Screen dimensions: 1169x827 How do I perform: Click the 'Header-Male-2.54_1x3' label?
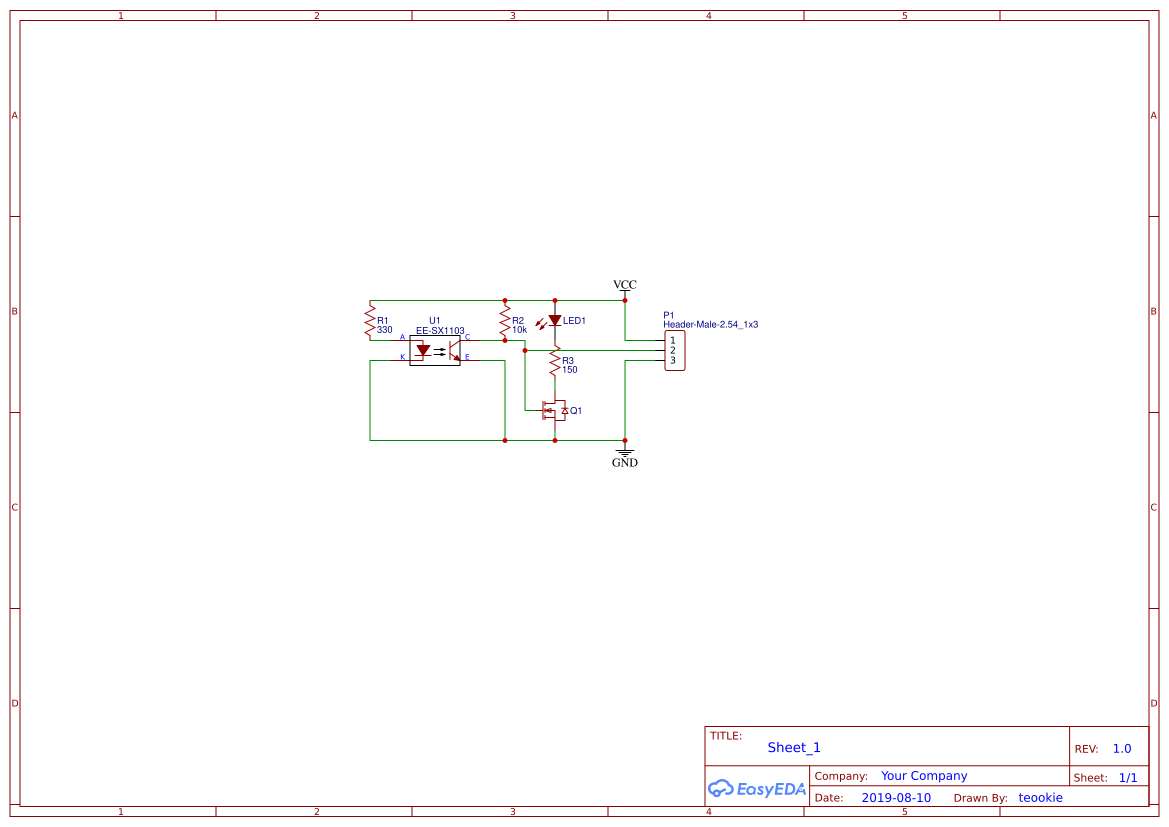pyautogui.click(x=710, y=324)
